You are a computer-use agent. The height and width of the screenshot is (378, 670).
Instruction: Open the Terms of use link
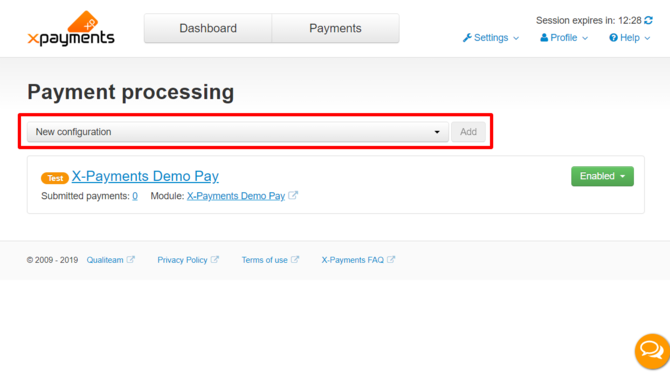tap(264, 260)
